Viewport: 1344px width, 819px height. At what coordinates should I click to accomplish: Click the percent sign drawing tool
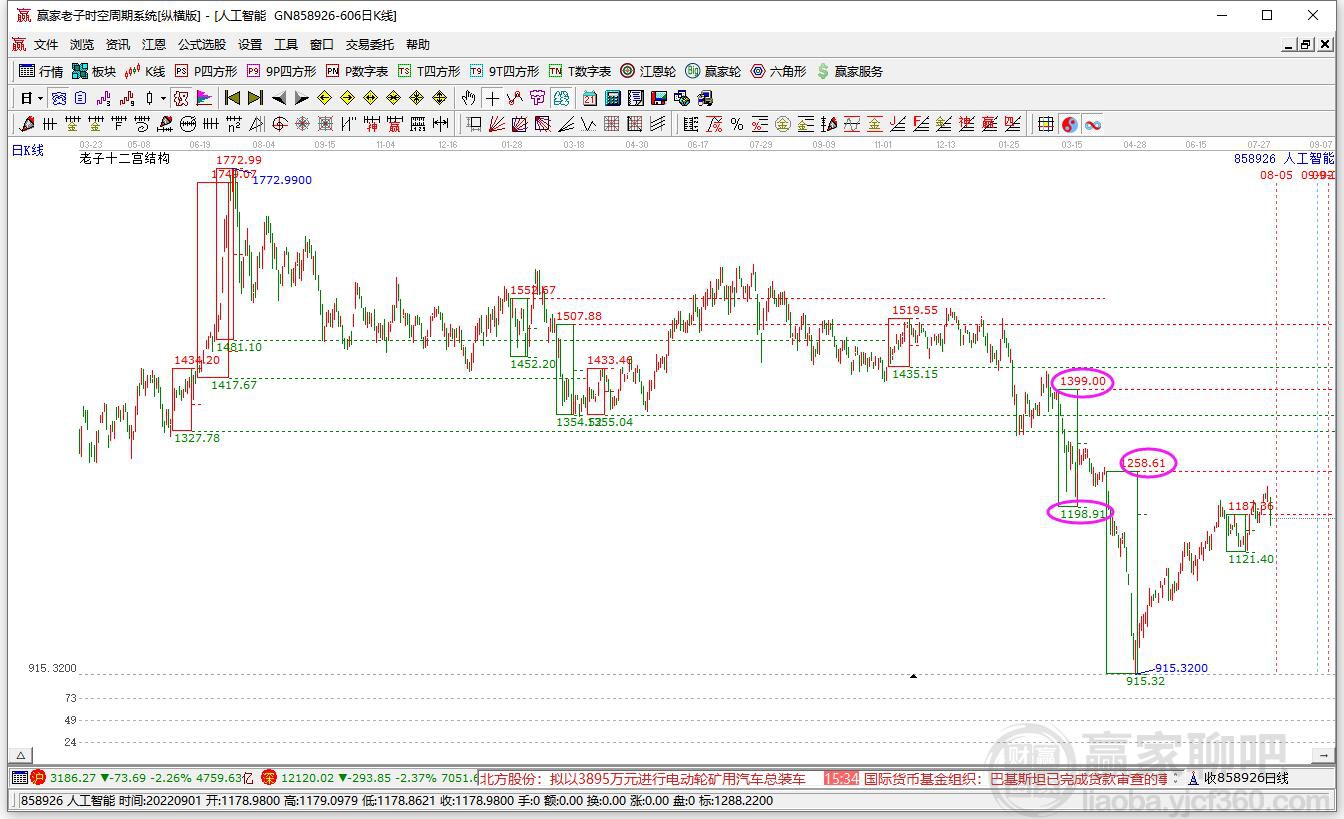(x=737, y=124)
